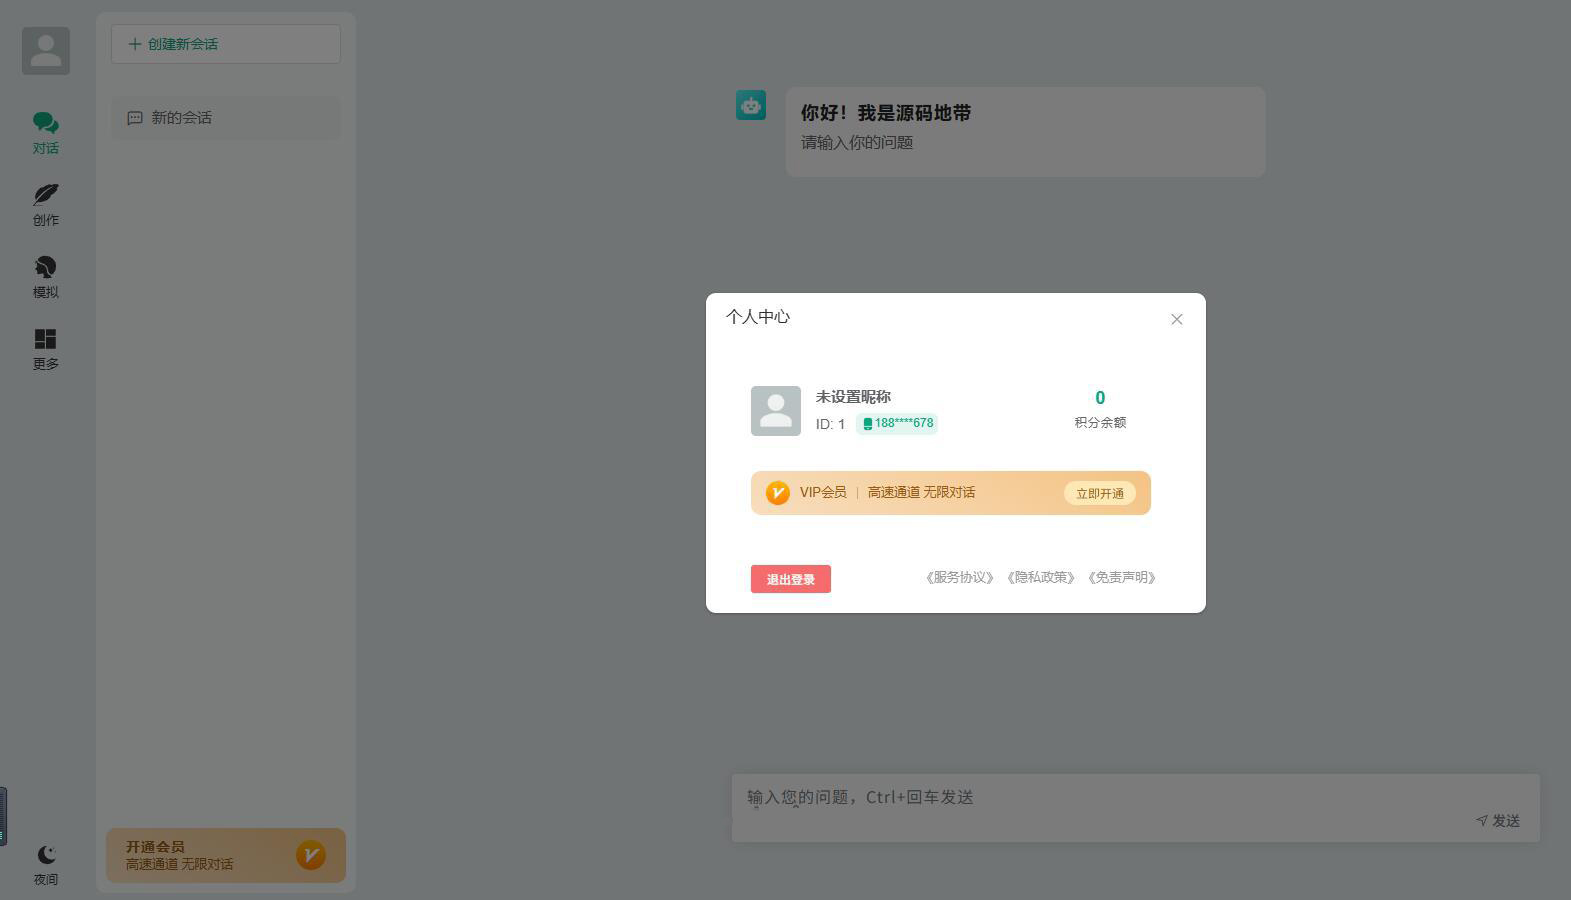Screen dimensions: 1571x900
Task: Open the 《隐私政策》 link
Action: click(1040, 578)
